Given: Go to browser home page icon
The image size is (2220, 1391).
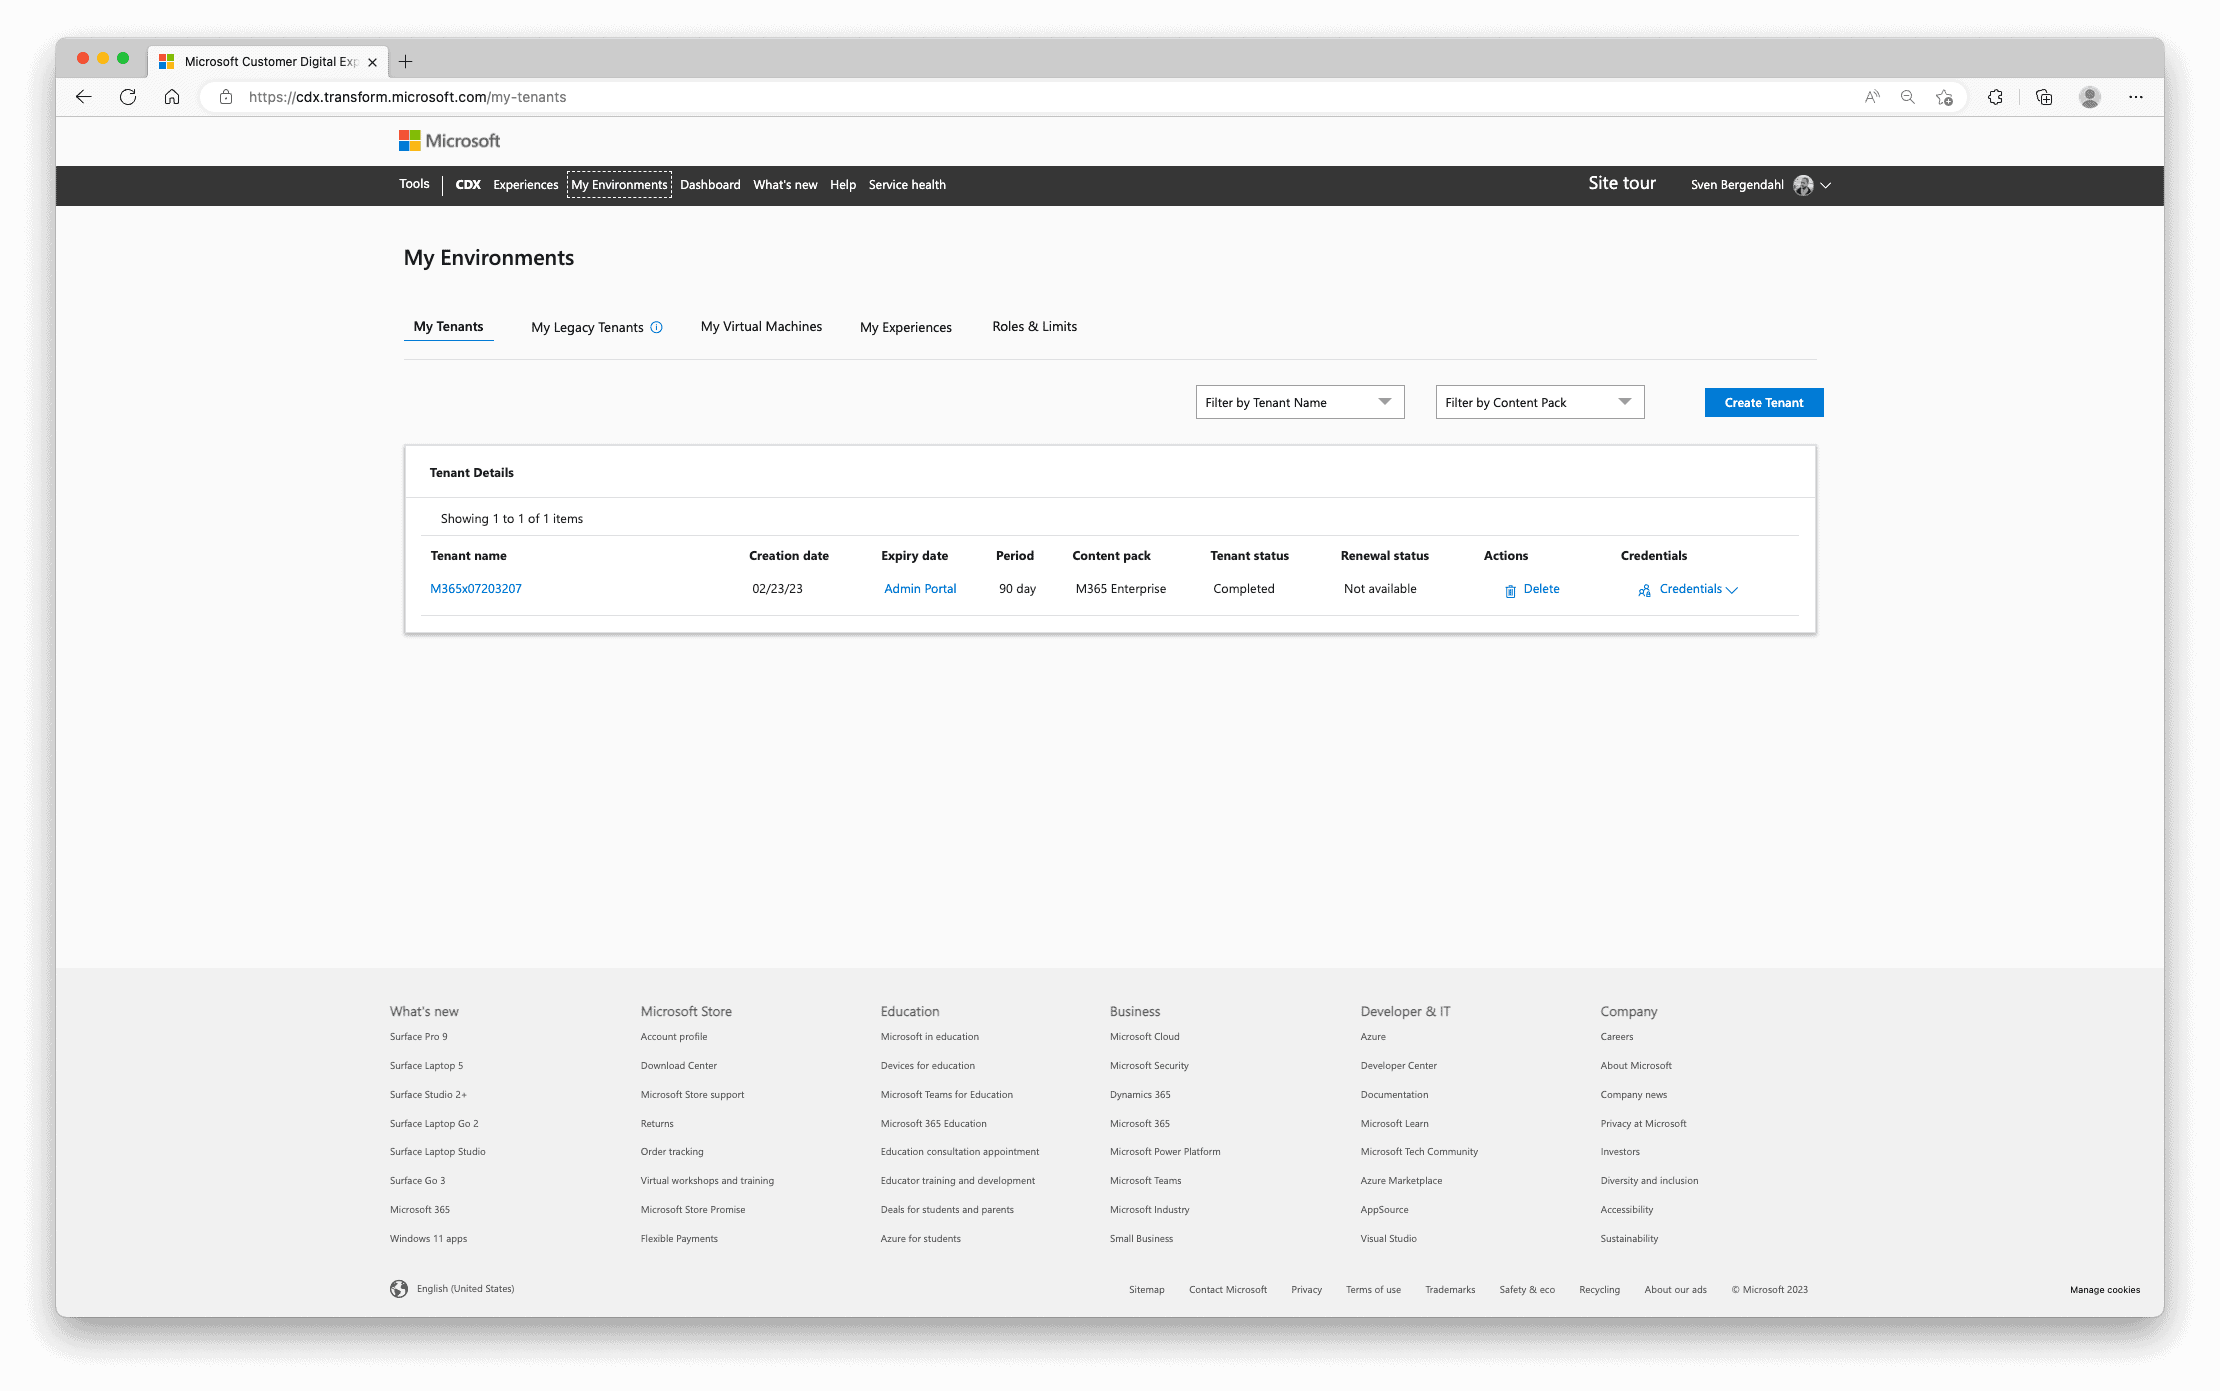Looking at the screenshot, I should pos(172,97).
